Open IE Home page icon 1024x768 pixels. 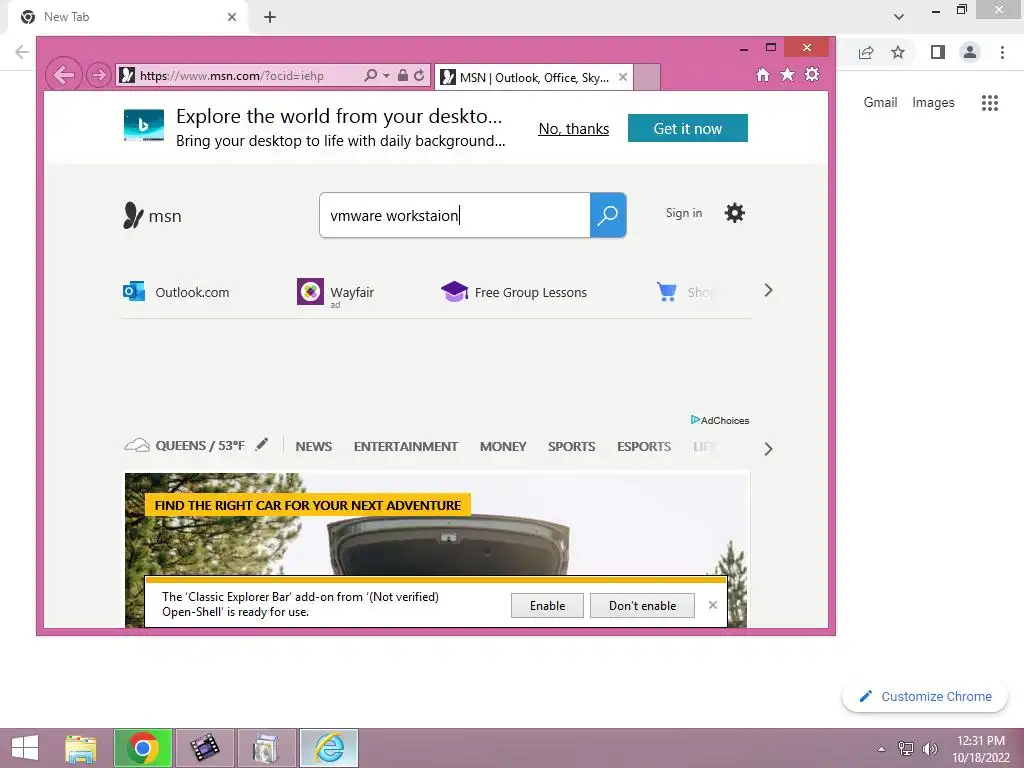coord(763,74)
